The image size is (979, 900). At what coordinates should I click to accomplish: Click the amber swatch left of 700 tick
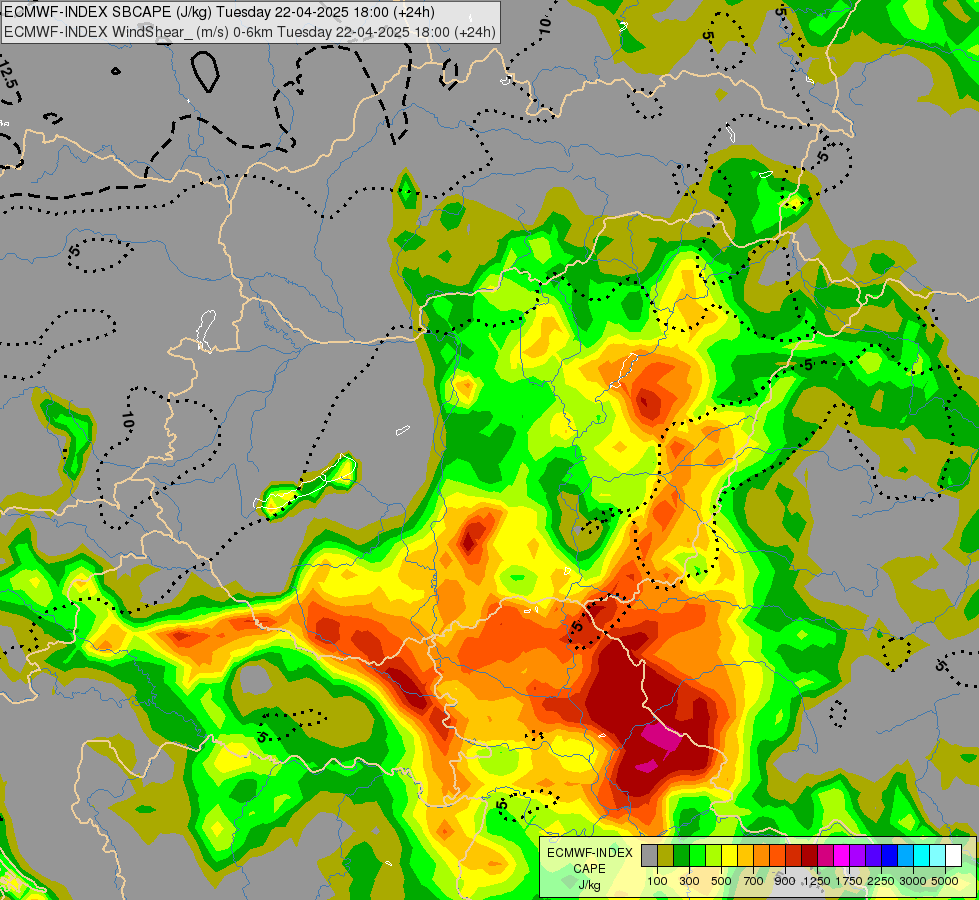point(746,855)
